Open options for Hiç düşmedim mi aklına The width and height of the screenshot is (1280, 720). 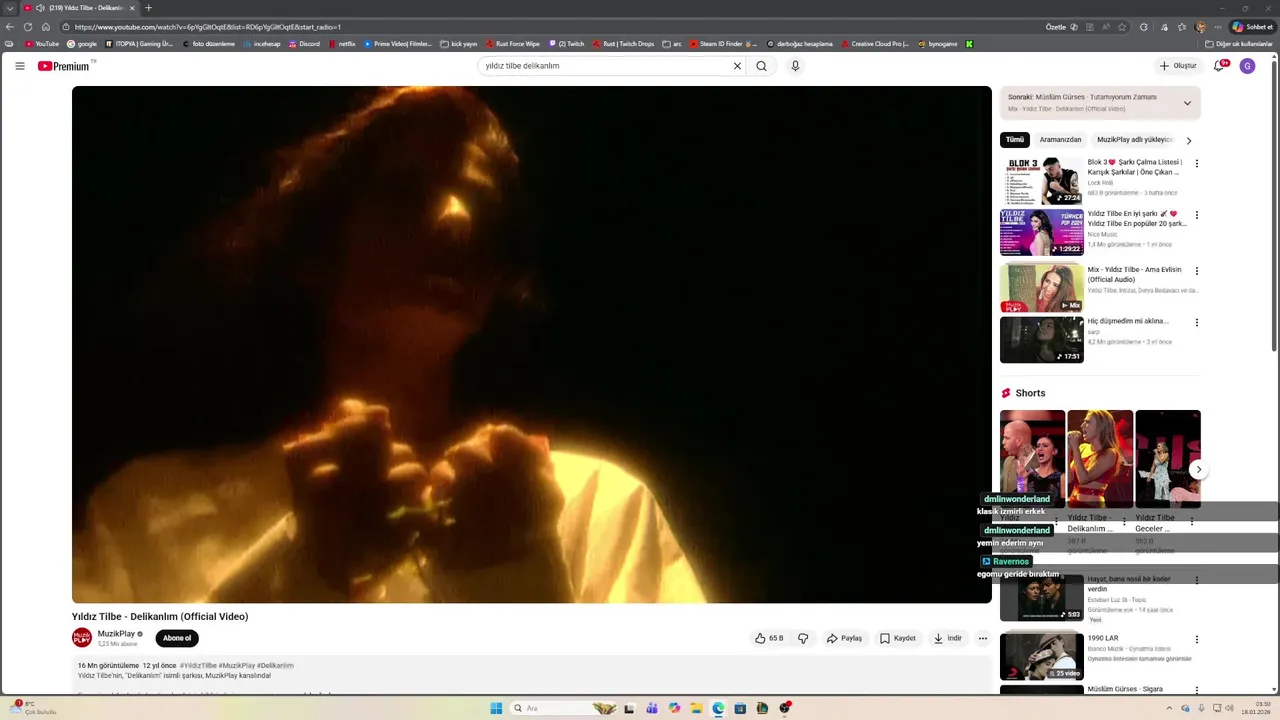(1197, 323)
